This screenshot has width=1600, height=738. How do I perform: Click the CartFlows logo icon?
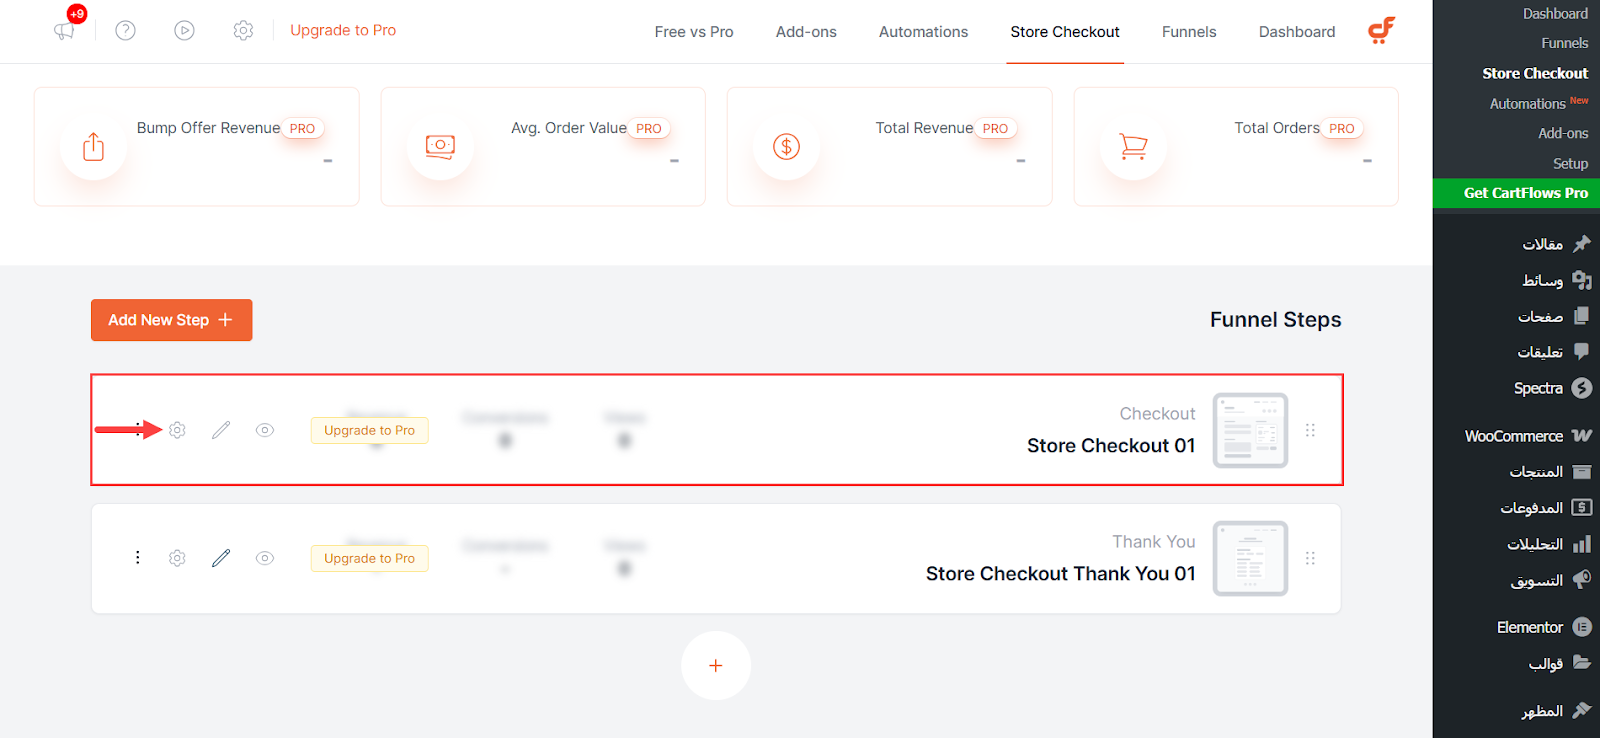(1381, 31)
